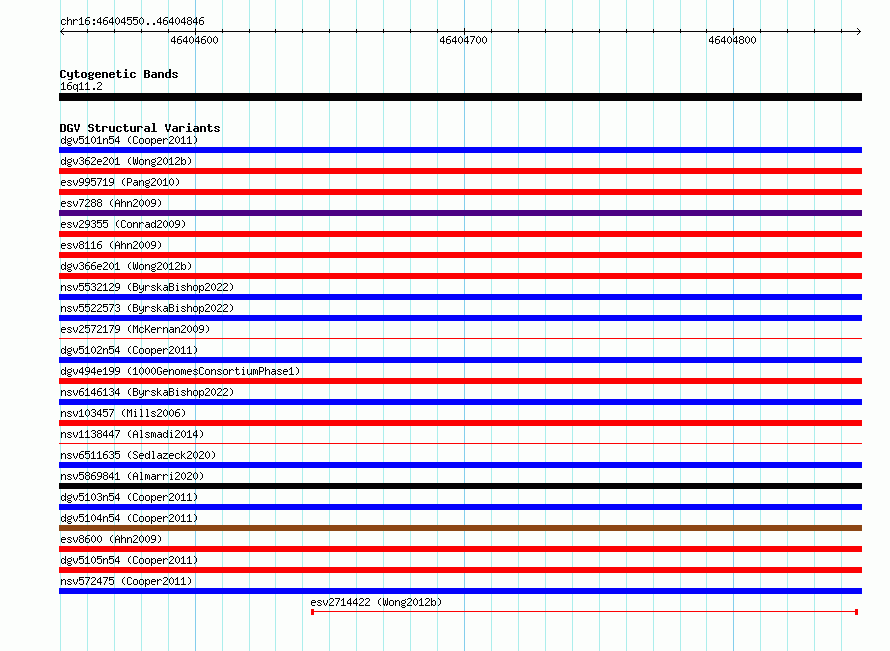Open the nsv6511635 (Sedlazeck2020) label
Screen dimensions: 890x651
coord(138,455)
